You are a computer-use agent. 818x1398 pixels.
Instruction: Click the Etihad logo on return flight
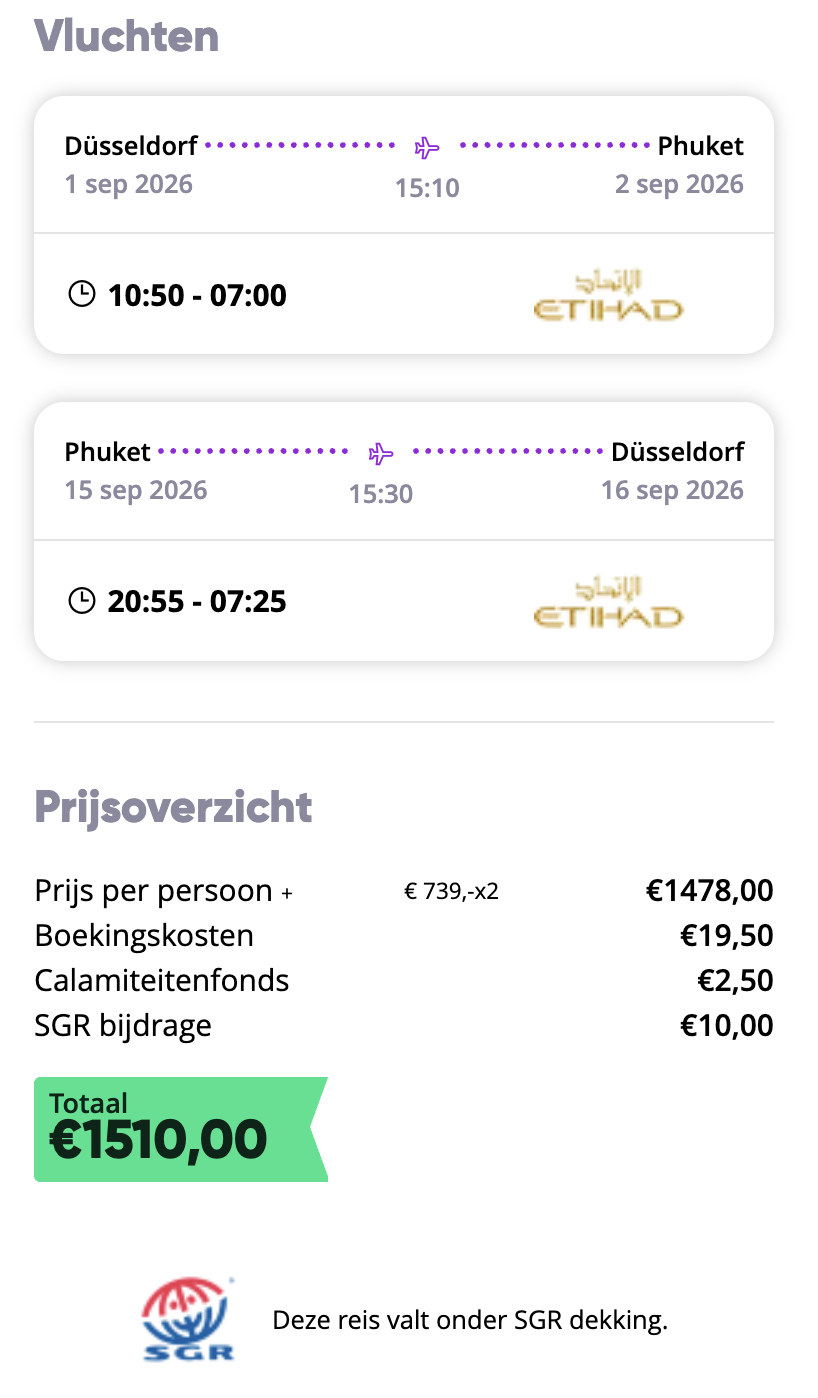[x=608, y=601]
